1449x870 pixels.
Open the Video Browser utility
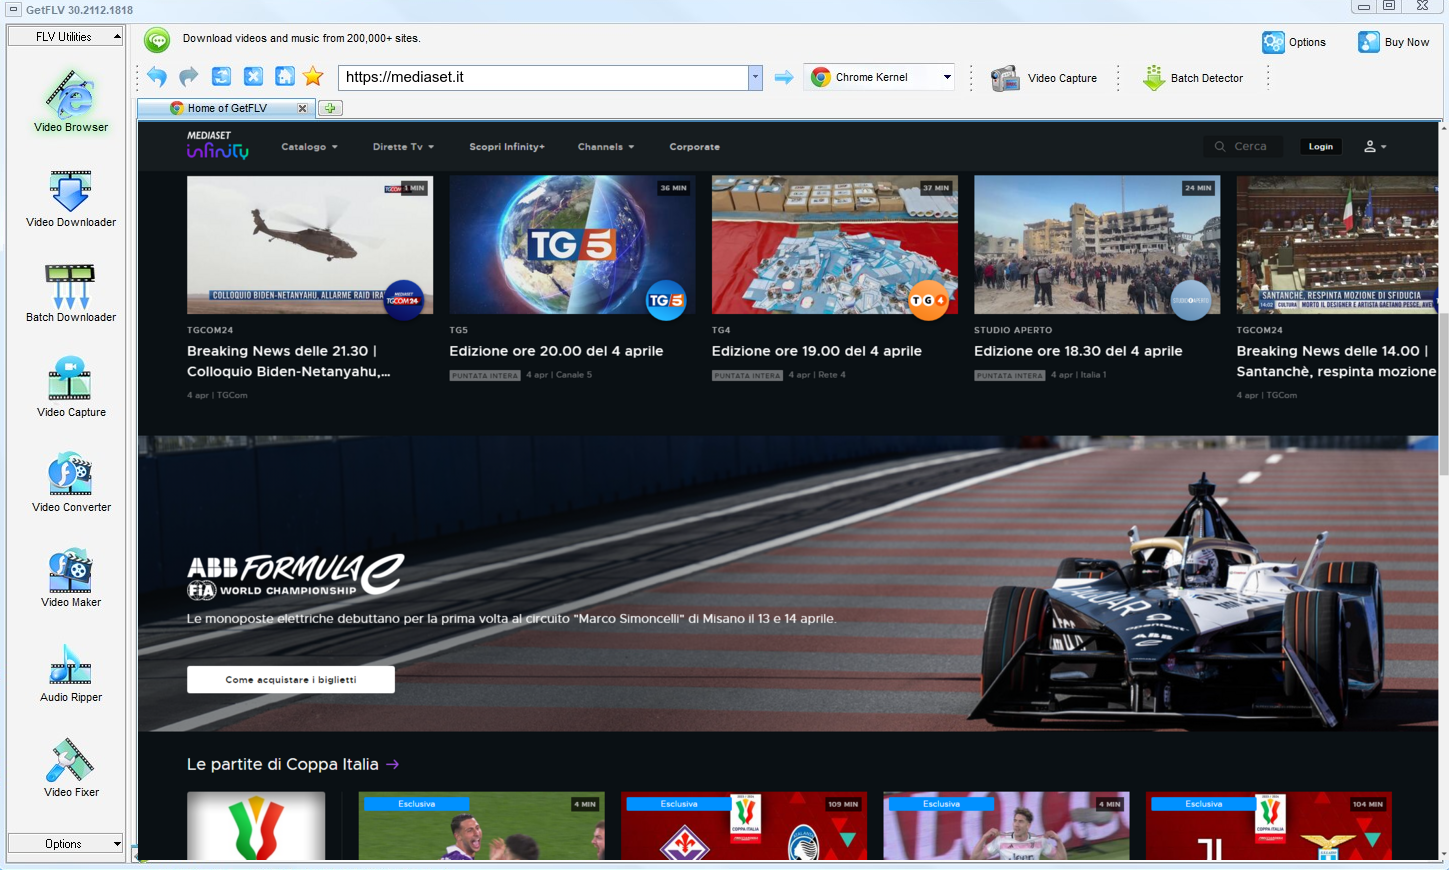tap(70, 100)
